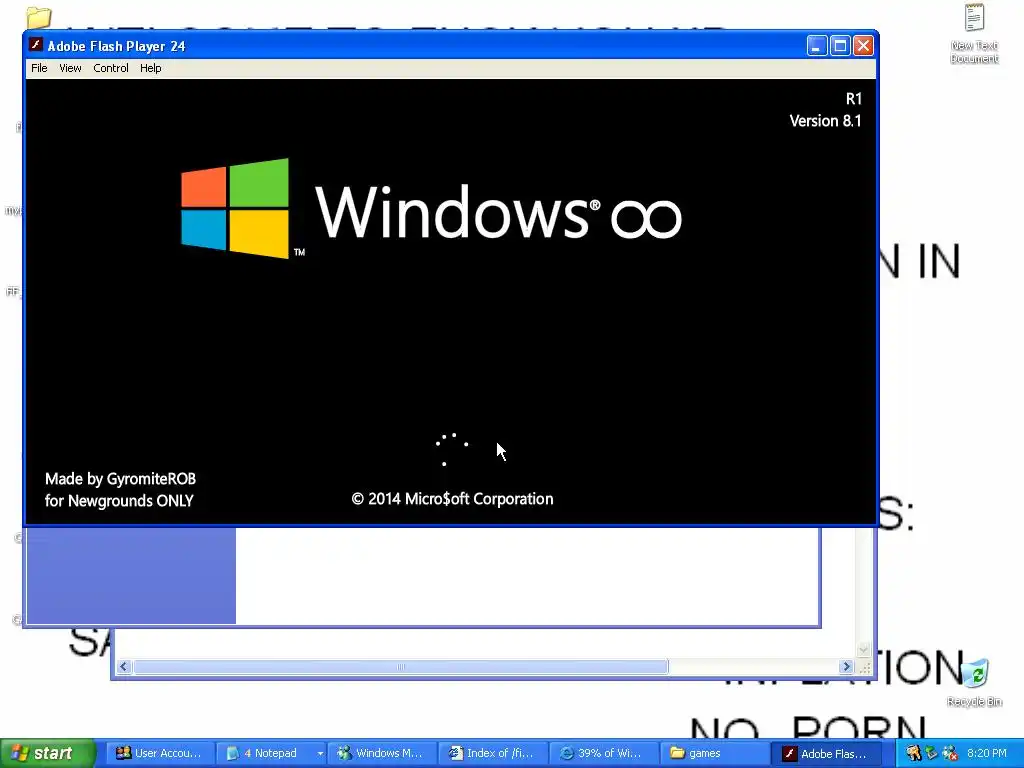This screenshot has height=768, width=1024.
Task: Click the first system tray icon
Action: point(914,753)
